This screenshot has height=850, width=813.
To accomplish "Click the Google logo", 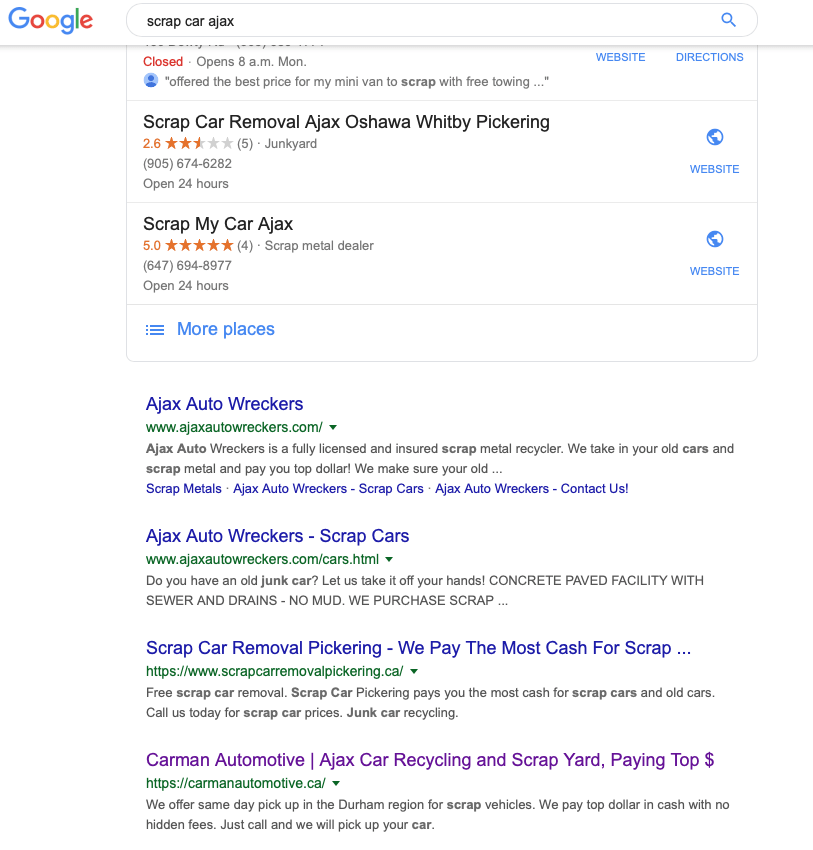I will click(50, 21).
